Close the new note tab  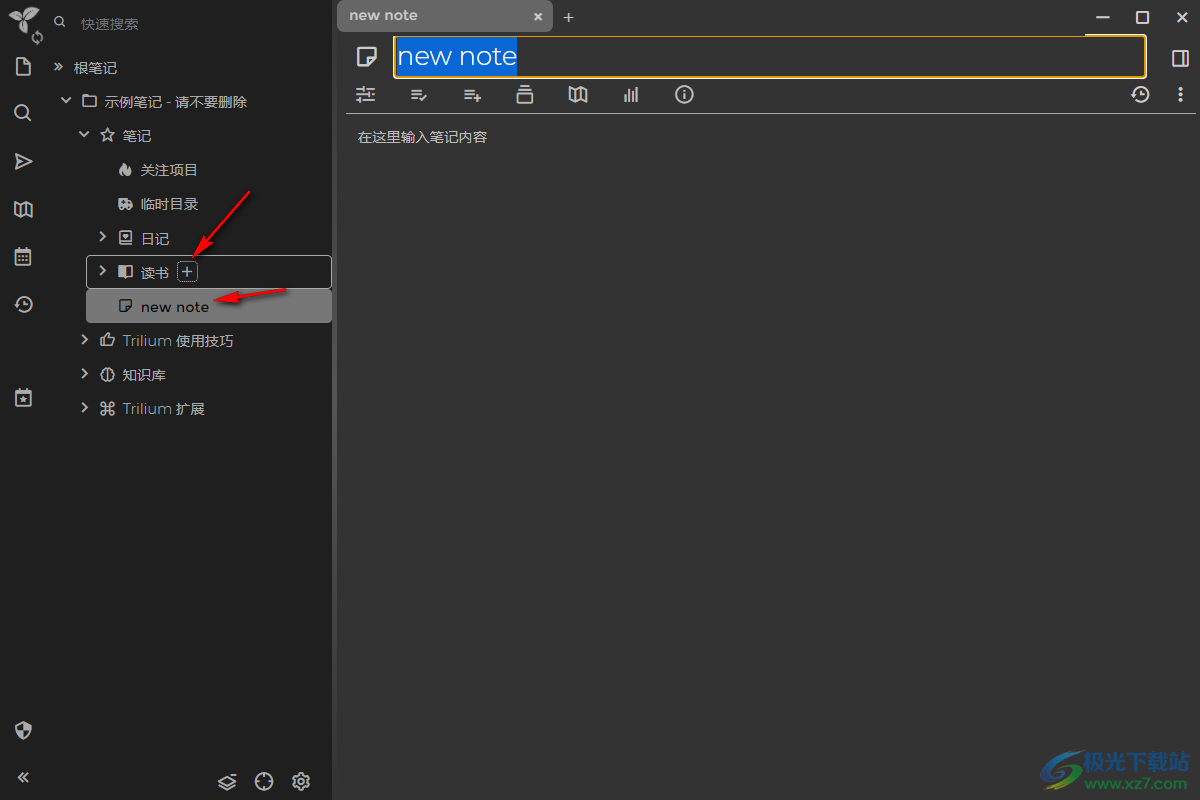[538, 16]
